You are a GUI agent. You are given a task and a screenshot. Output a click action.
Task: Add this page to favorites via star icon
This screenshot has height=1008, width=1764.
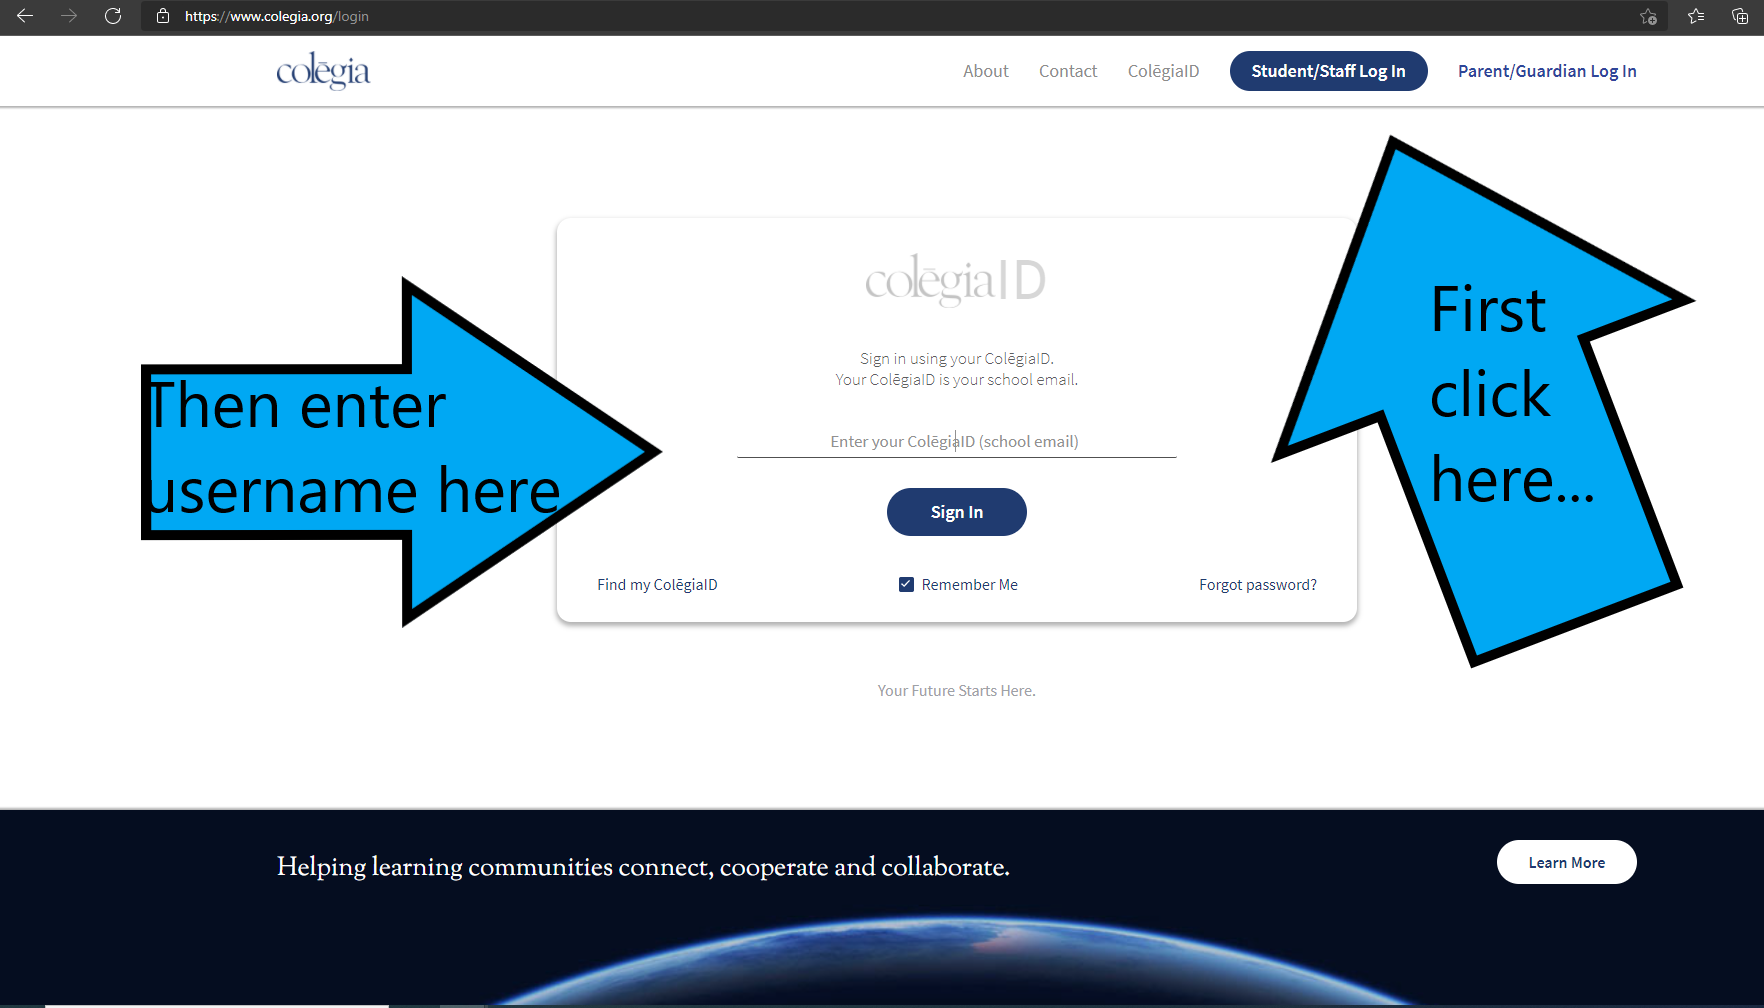tap(1648, 16)
